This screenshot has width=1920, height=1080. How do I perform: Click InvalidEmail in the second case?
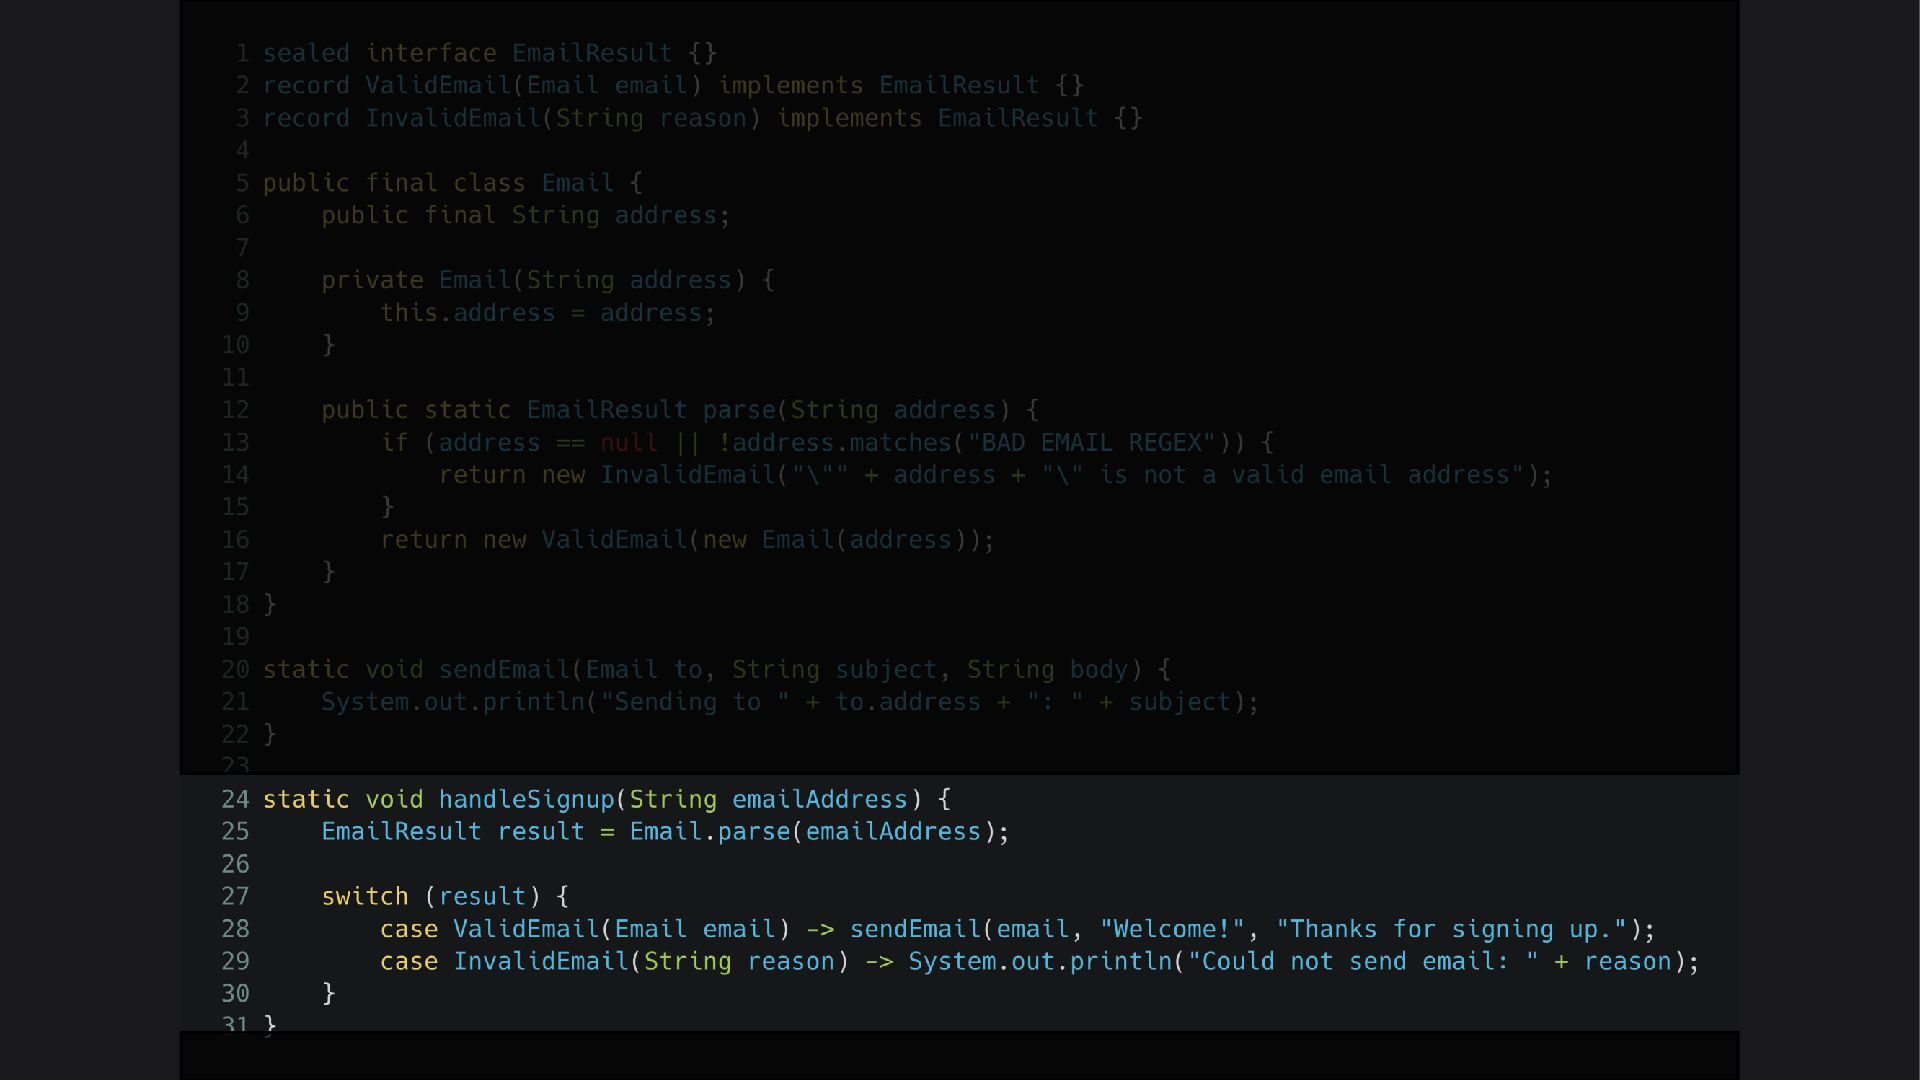(x=541, y=962)
